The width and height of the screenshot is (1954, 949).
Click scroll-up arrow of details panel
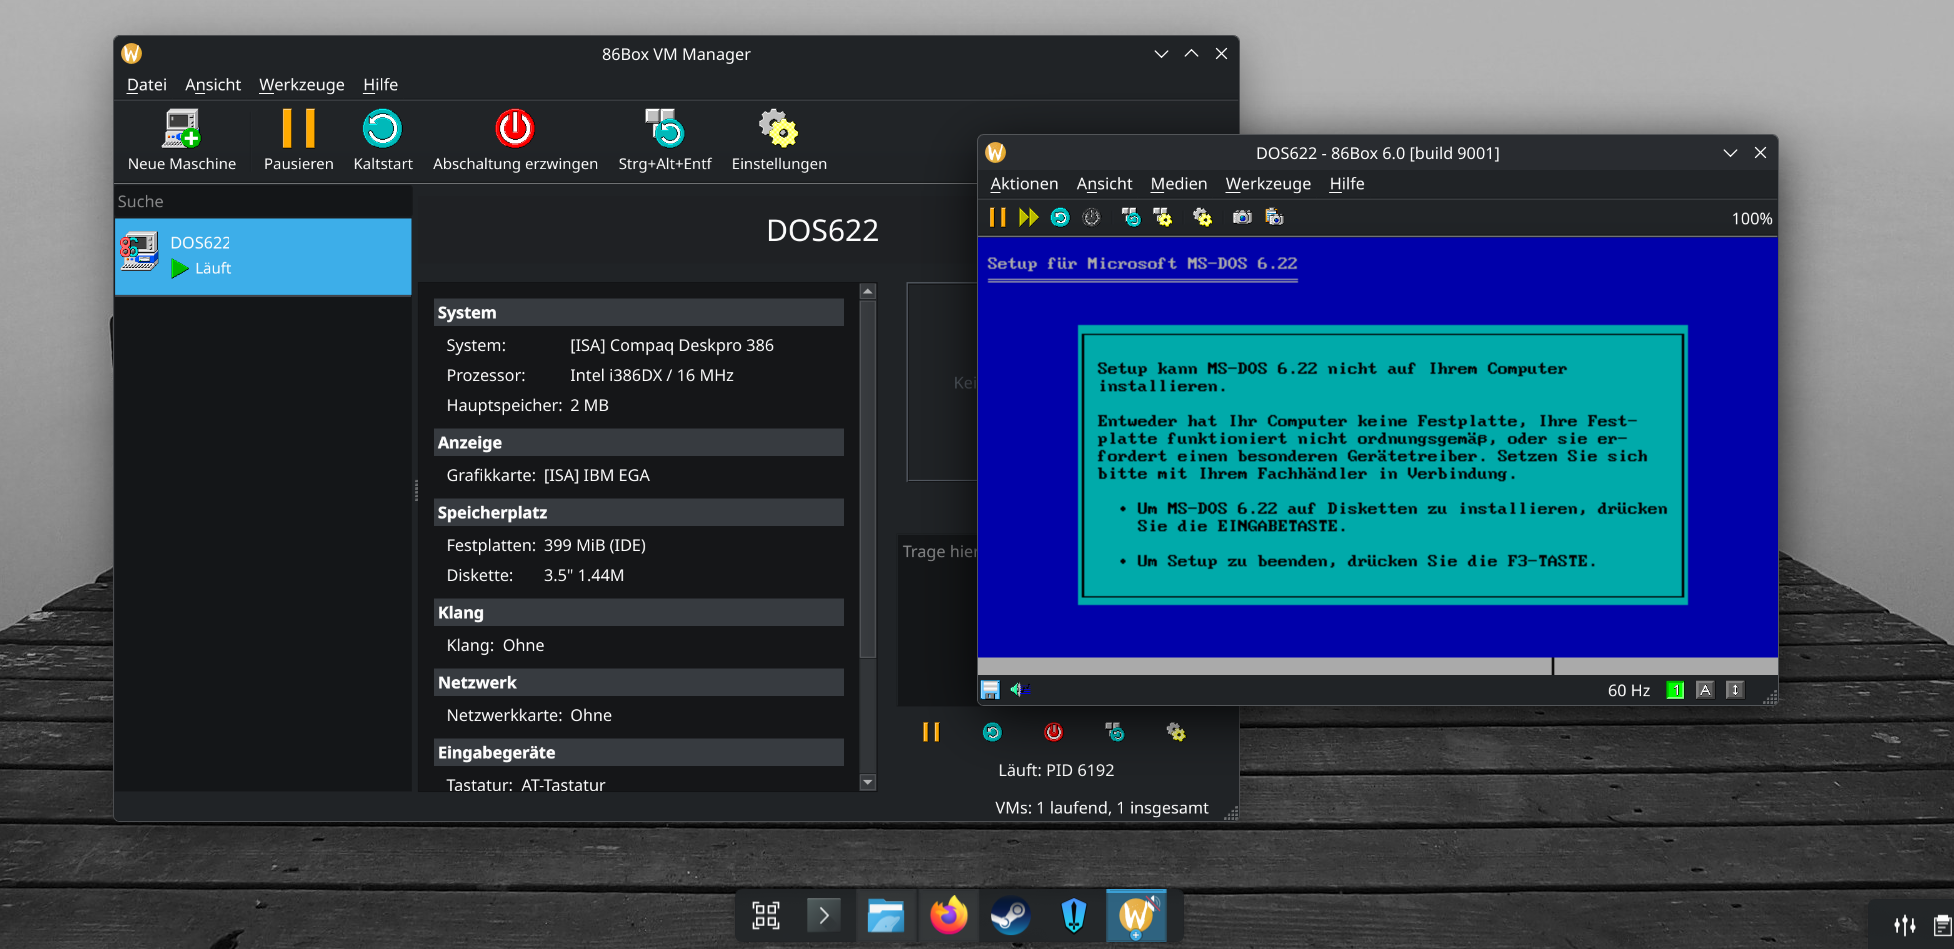point(868,292)
